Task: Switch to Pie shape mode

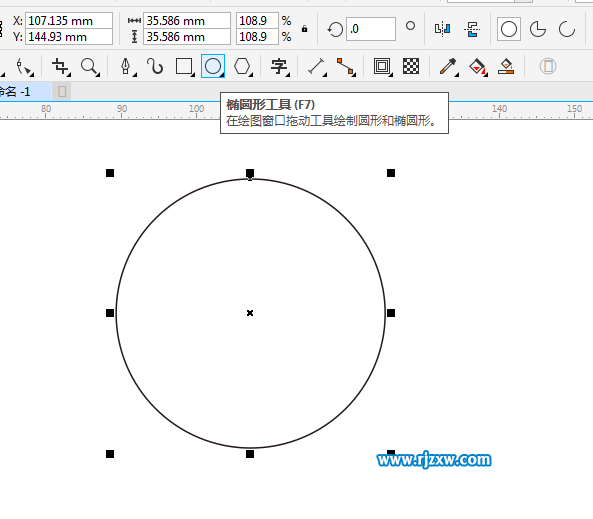Action: 538,29
